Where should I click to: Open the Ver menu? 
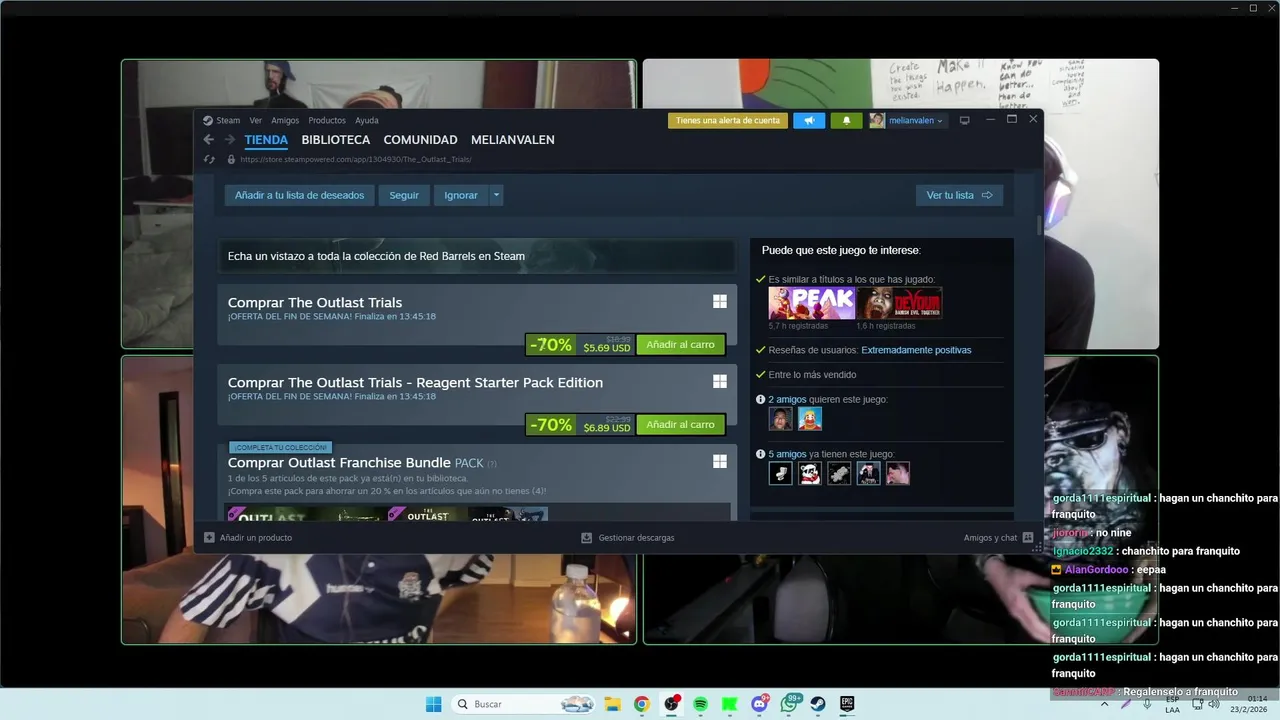click(x=256, y=120)
